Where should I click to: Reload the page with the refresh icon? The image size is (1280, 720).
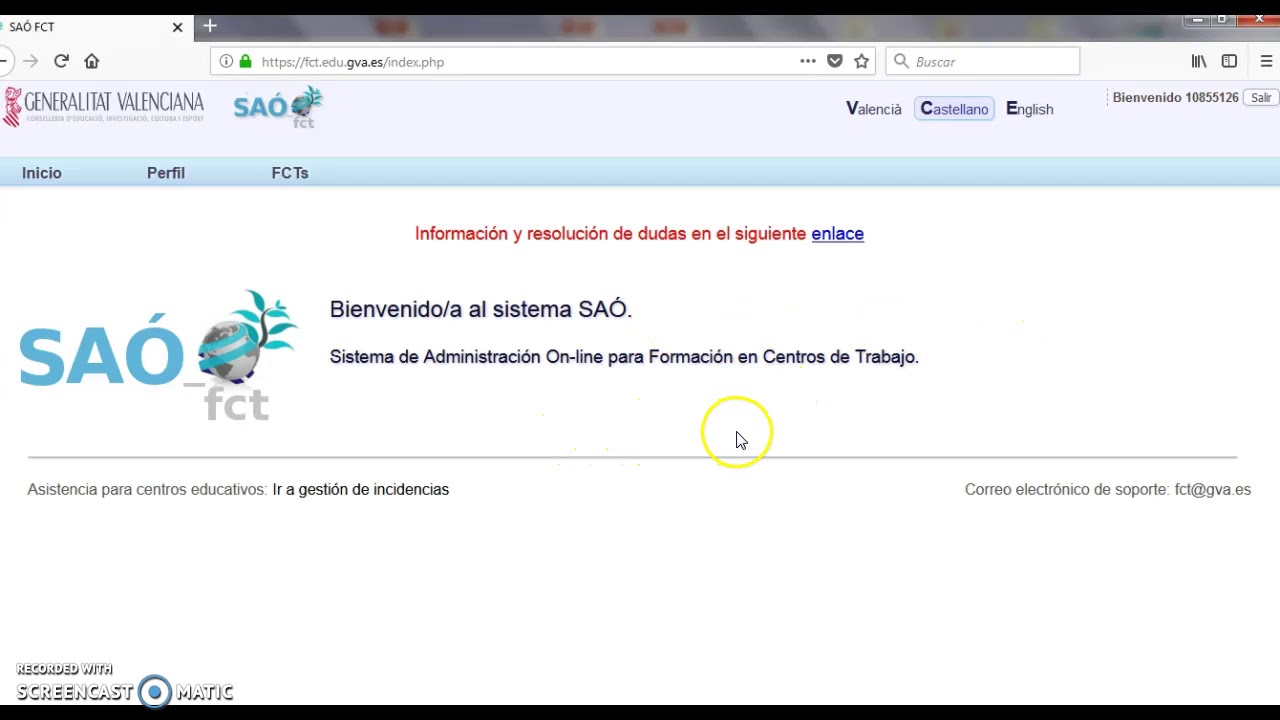(x=61, y=61)
